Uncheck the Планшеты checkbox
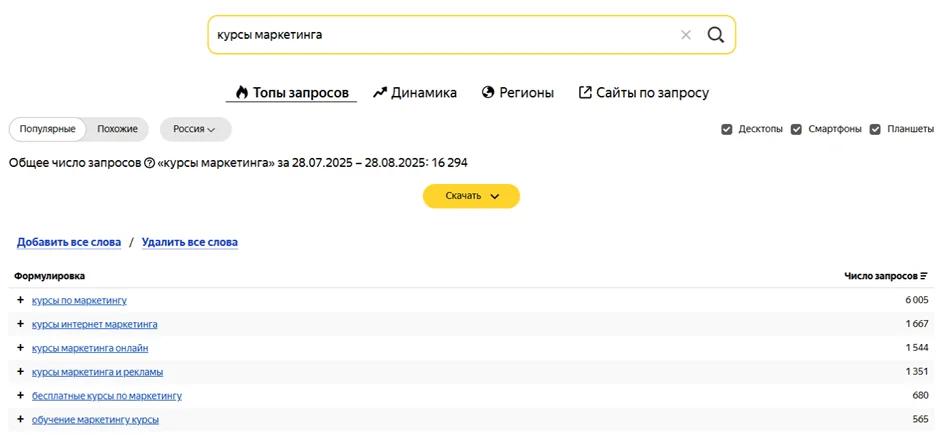The image size is (941, 438). pos(875,129)
